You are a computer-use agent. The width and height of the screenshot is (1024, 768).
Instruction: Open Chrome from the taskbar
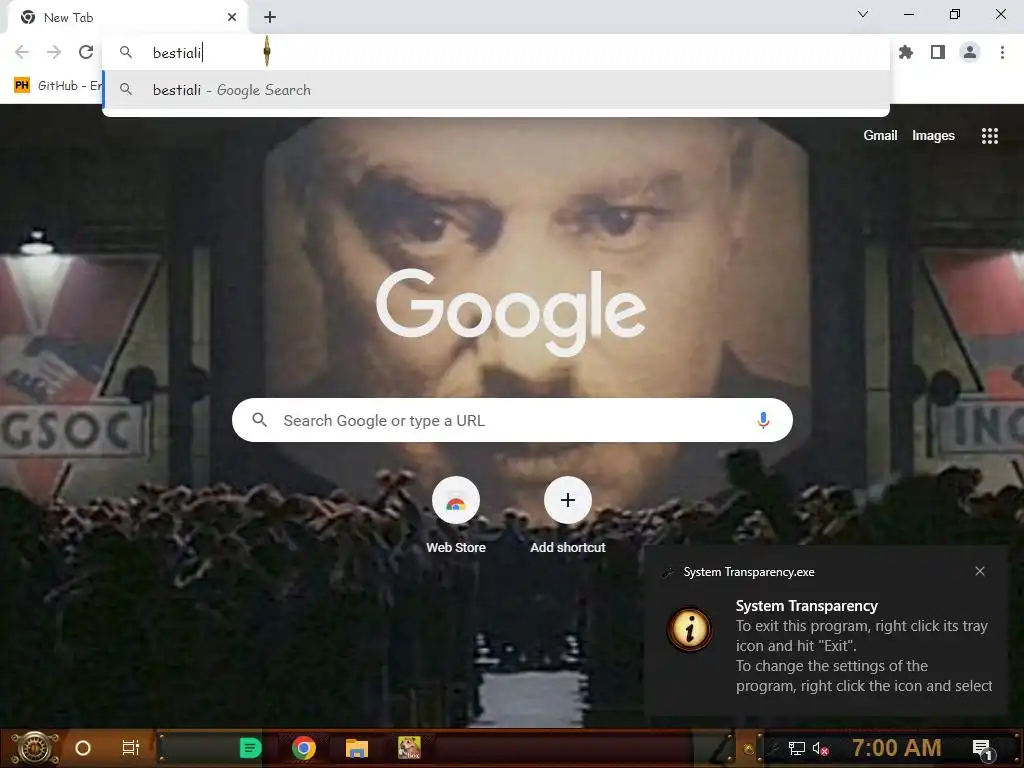304,748
